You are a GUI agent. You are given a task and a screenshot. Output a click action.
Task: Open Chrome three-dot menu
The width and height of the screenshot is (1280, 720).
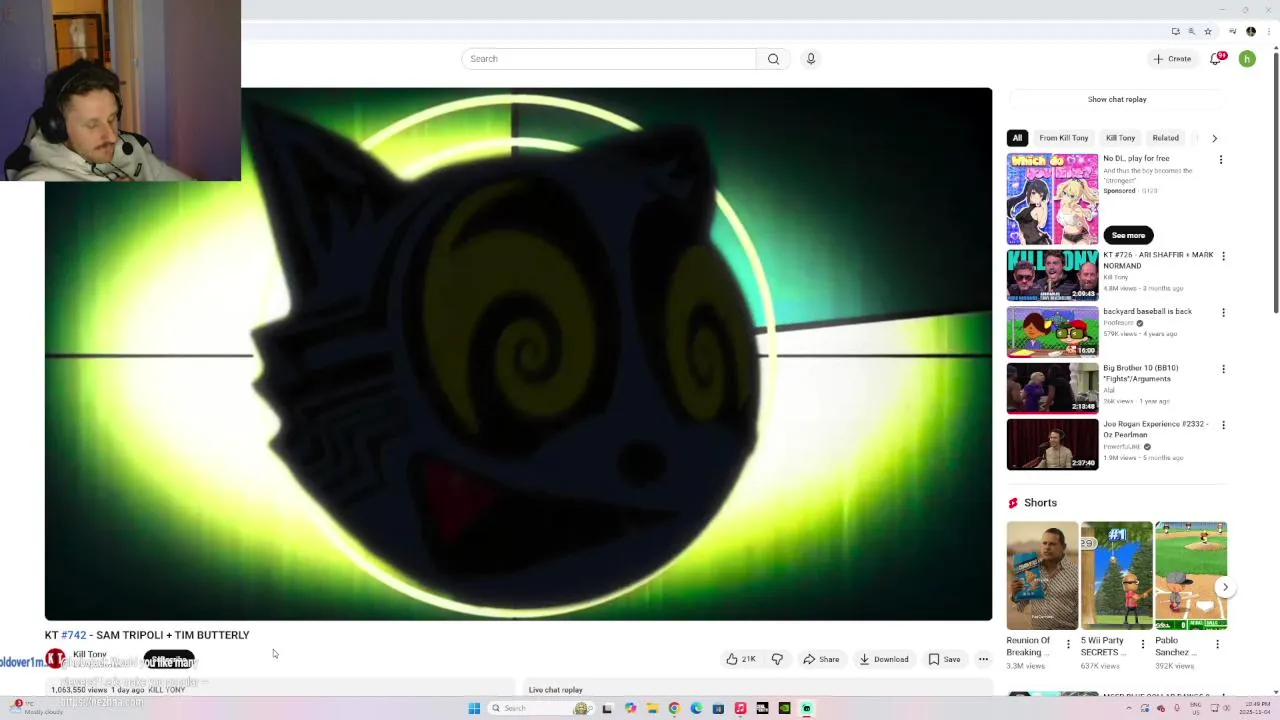click(1268, 31)
